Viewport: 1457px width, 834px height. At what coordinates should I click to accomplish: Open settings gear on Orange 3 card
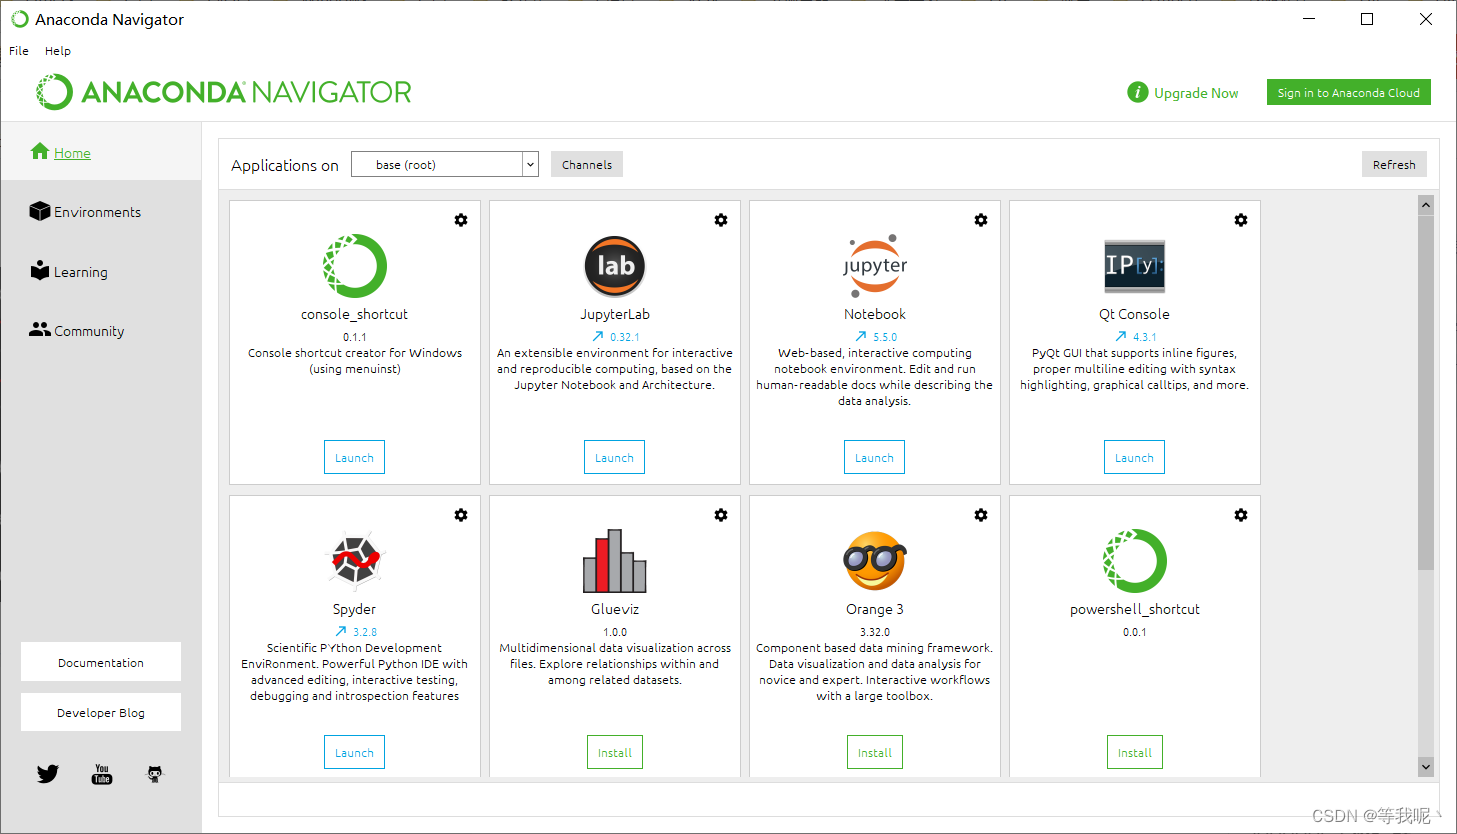[x=981, y=515]
